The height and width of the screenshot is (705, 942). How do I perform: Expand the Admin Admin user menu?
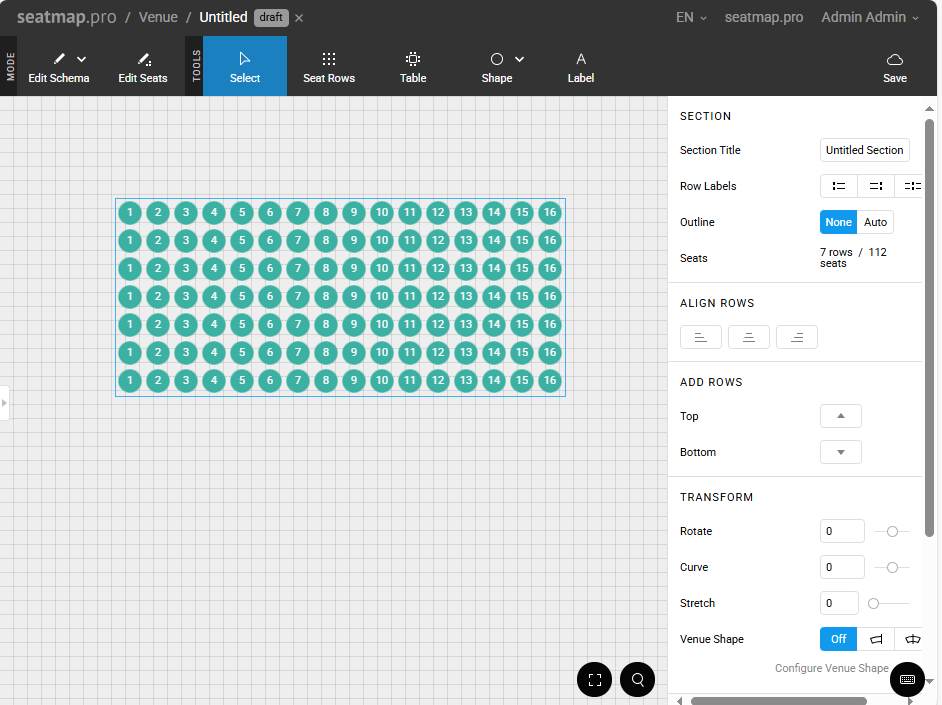(x=869, y=17)
